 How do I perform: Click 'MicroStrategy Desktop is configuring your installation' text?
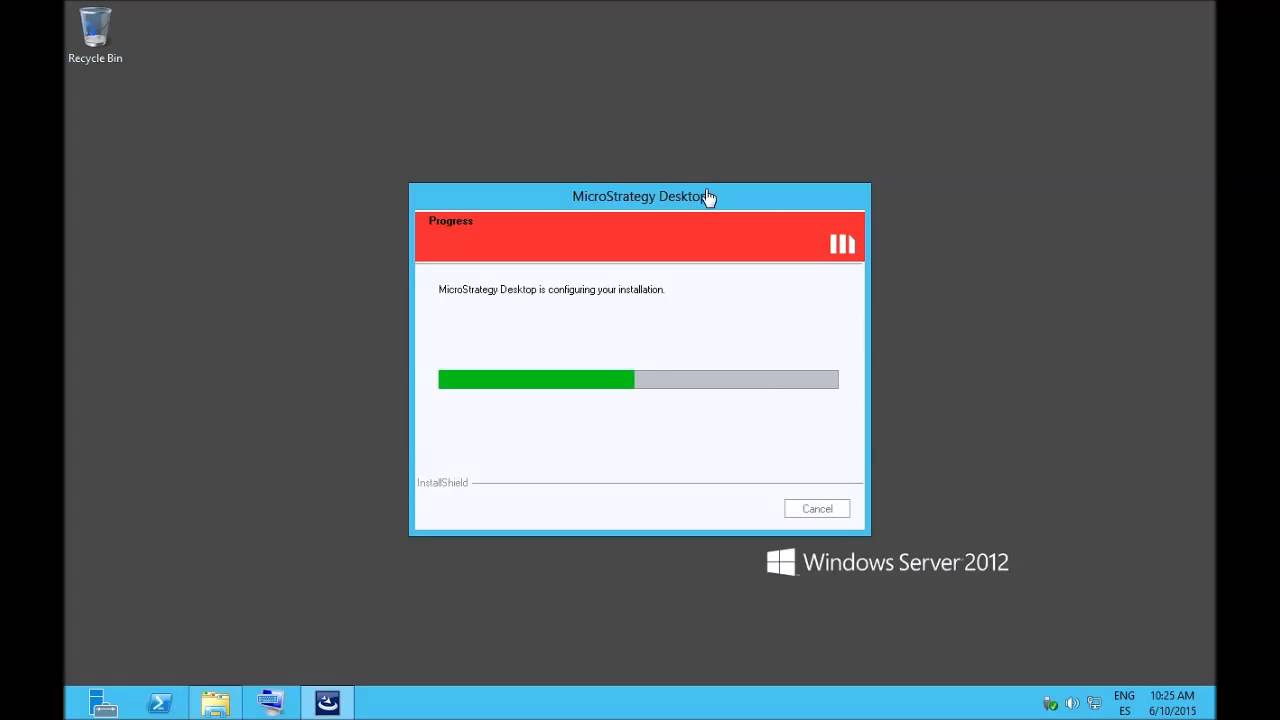click(551, 290)
